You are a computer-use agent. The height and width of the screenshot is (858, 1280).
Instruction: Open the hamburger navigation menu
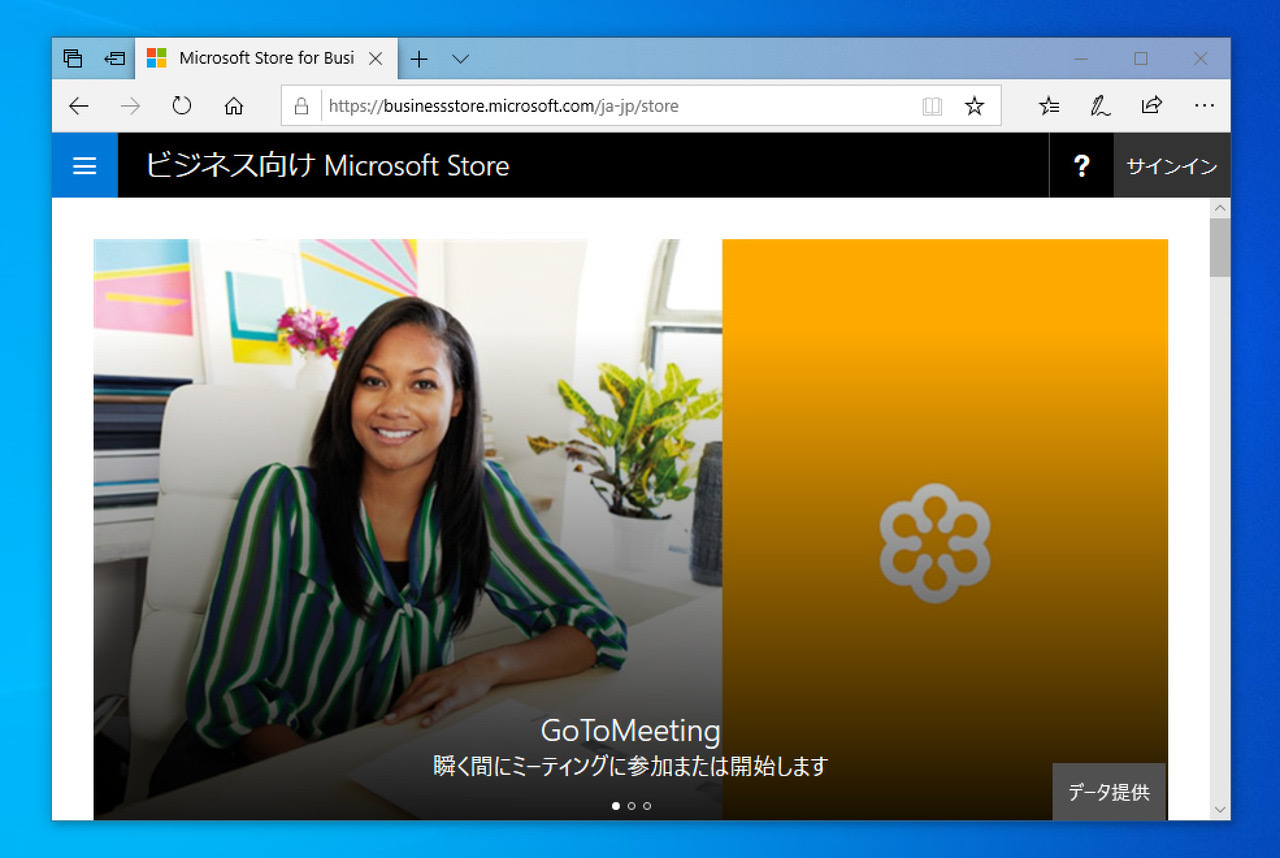coord(85,165)
